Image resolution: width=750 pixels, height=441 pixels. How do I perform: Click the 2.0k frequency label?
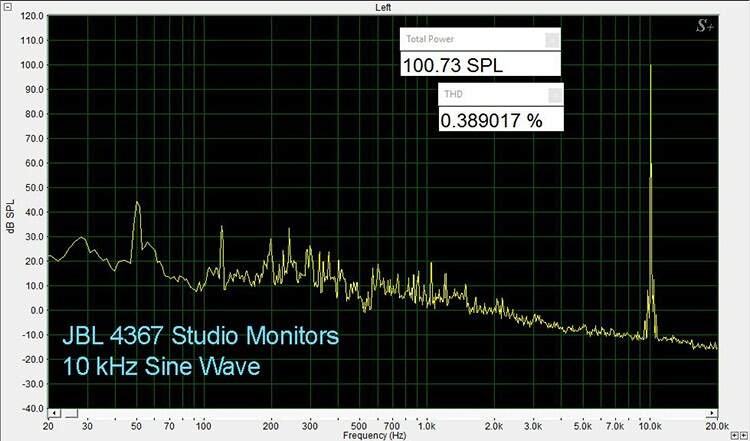point(494,426)
